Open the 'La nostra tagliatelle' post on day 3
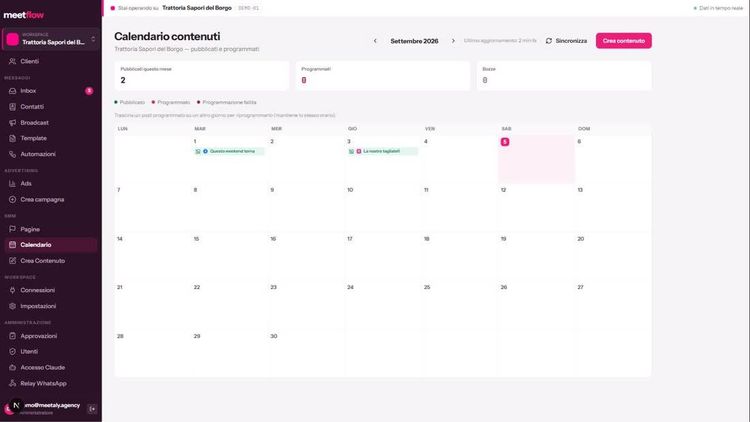 [x=382, y=151]
